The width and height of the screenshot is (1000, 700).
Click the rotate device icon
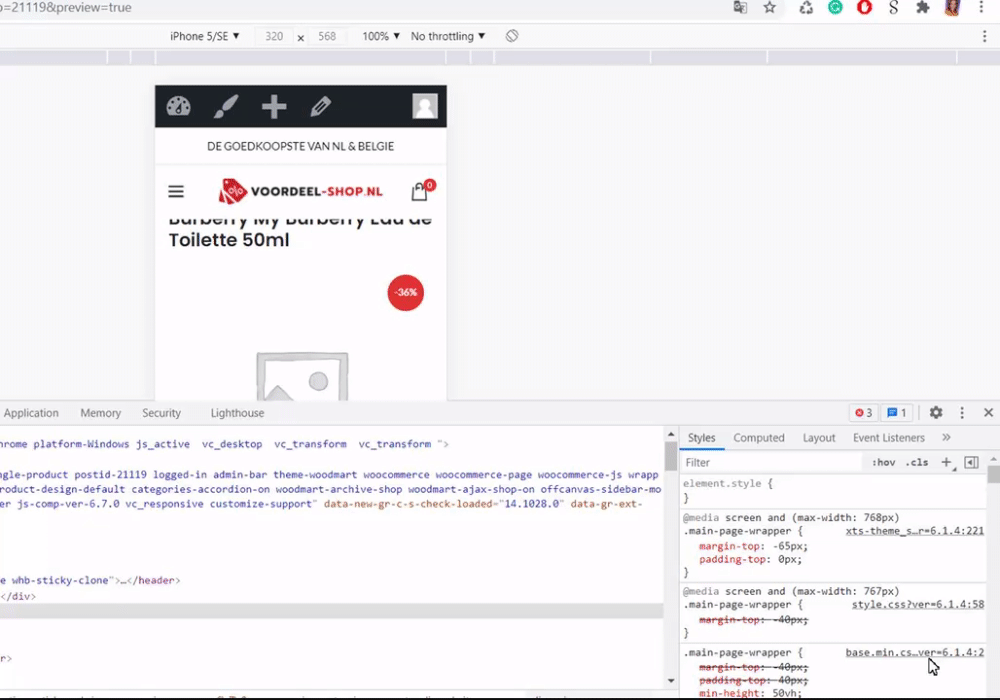point(512,36)
